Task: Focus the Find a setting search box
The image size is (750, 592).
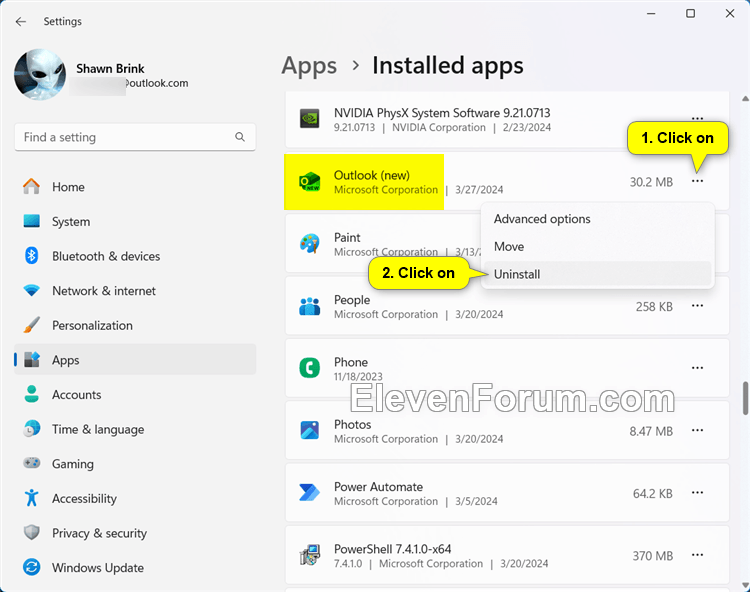Action: (135, 137)
